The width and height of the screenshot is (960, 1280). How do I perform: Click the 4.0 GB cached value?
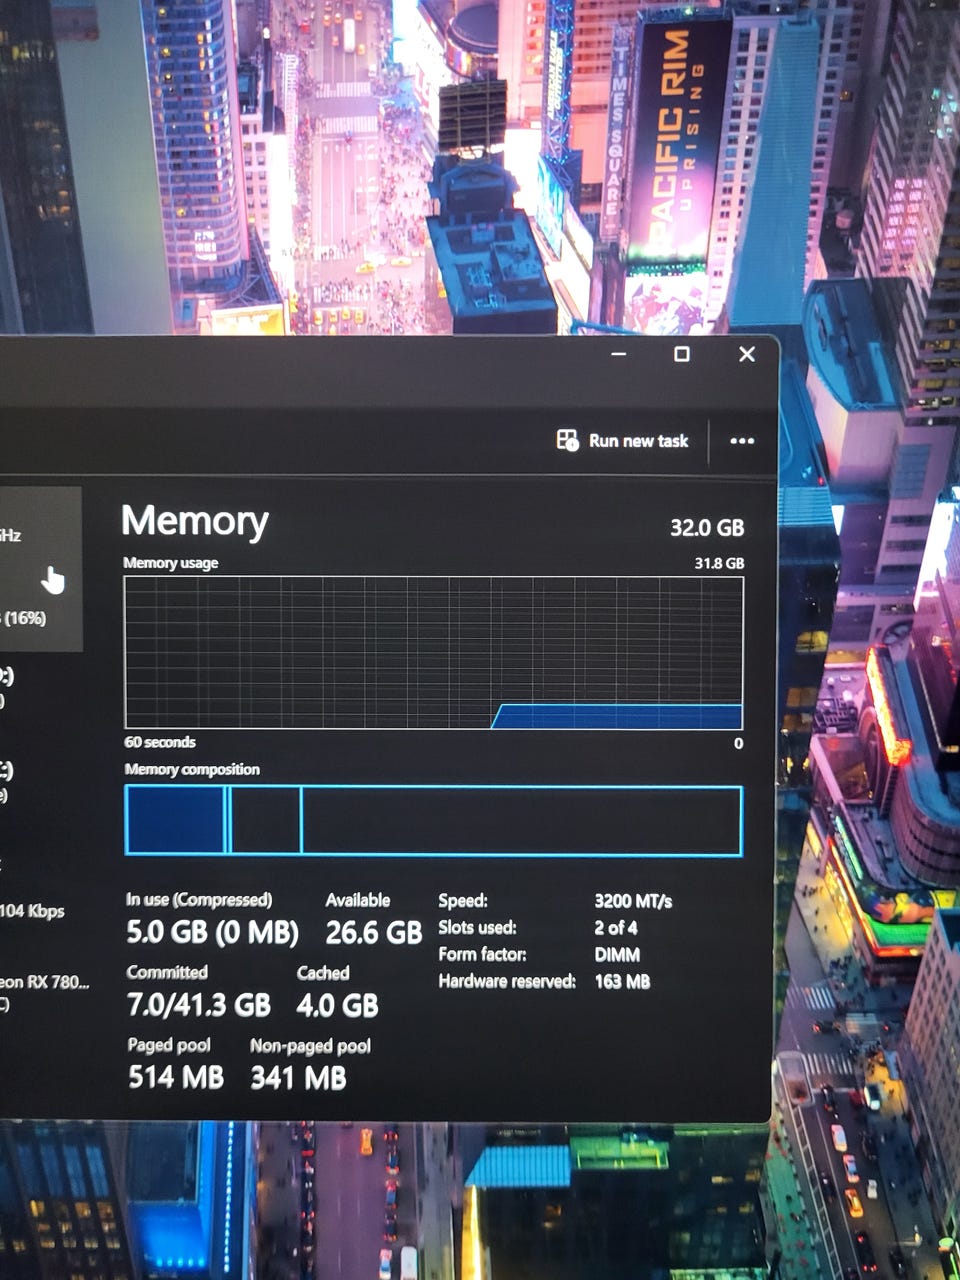pos(337,1005)
